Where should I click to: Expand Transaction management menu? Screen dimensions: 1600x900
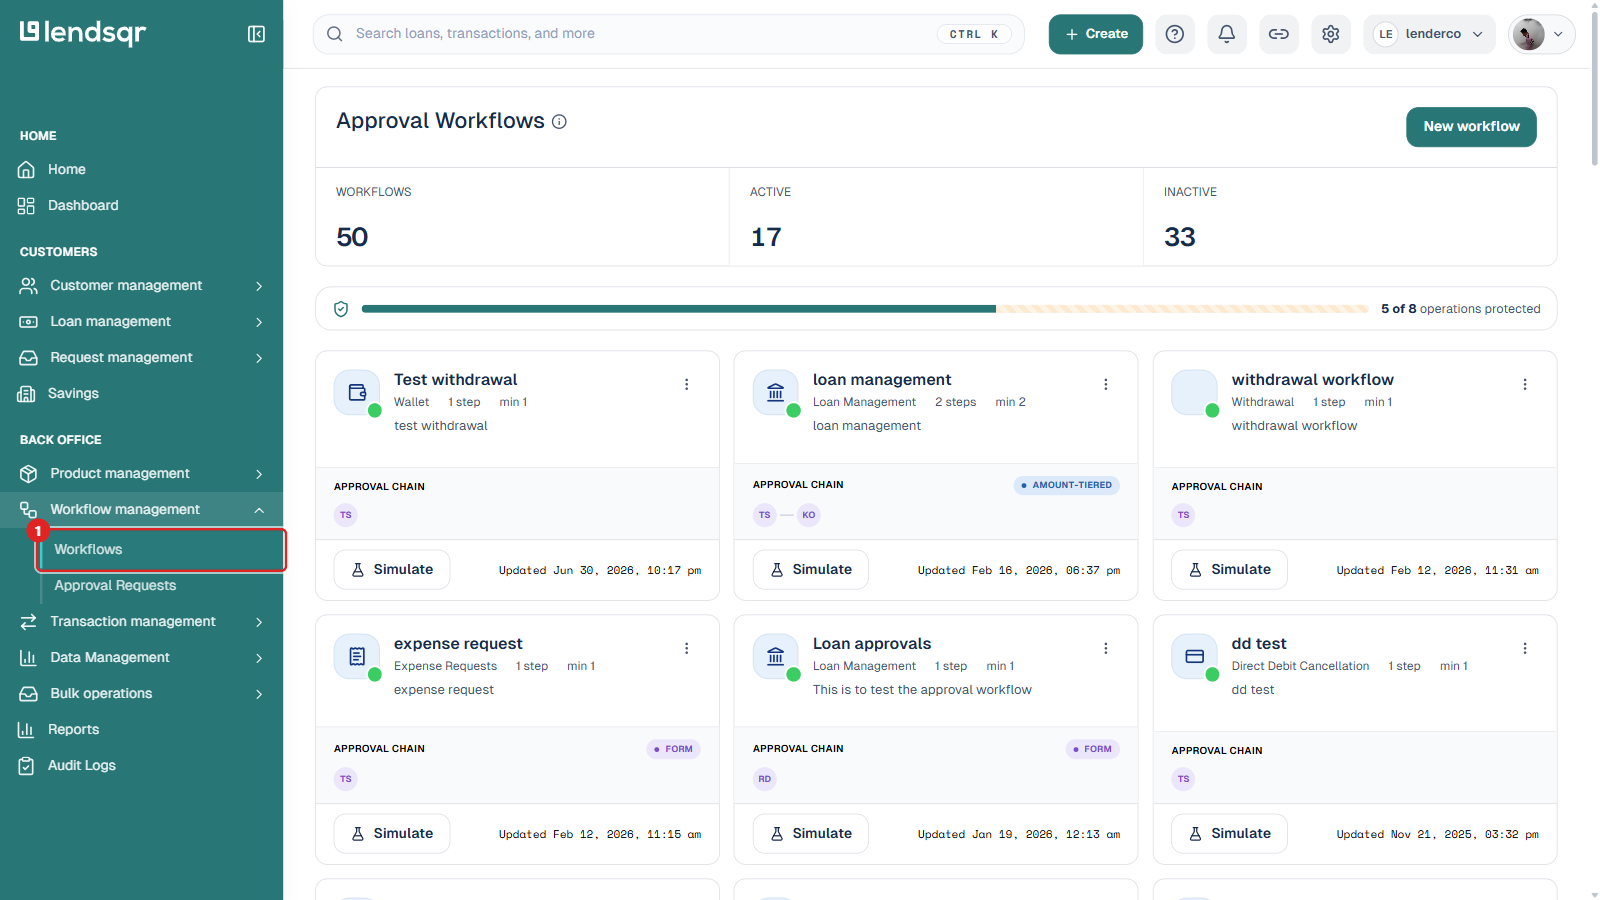tap(141, 622)
